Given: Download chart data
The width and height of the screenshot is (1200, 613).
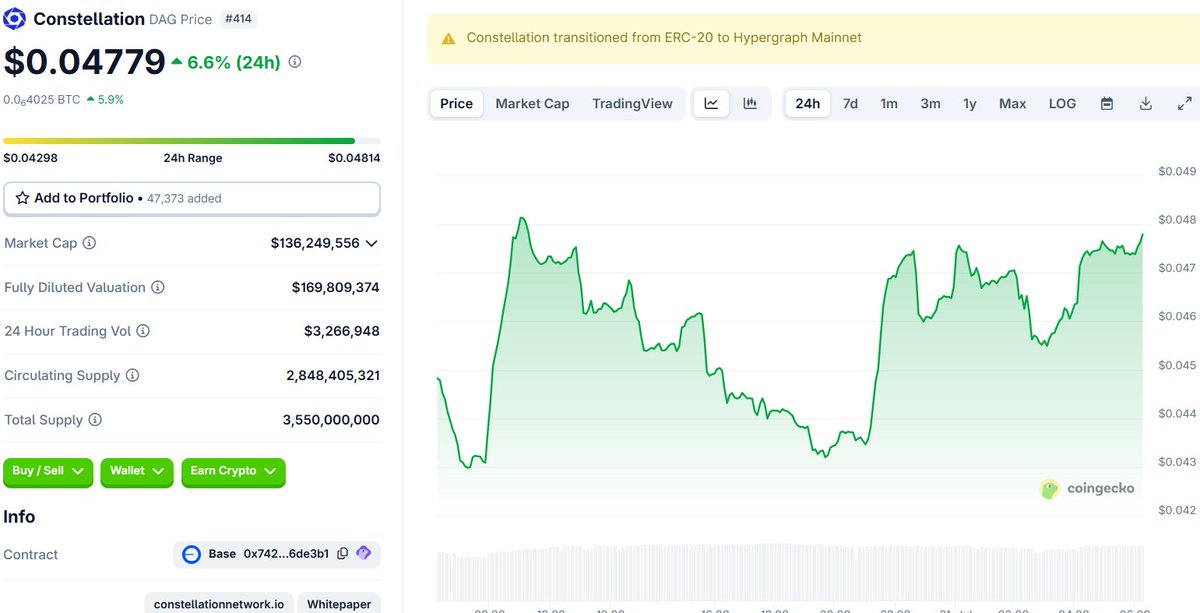Looking at the screenshot, I should click(1146, 103).
